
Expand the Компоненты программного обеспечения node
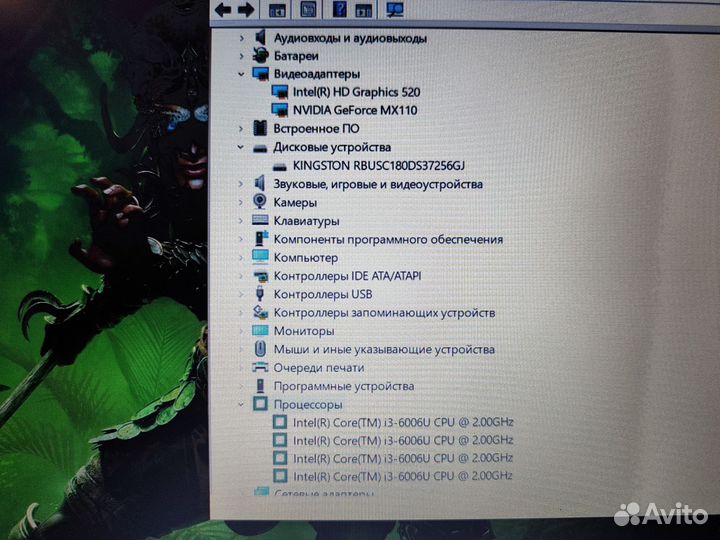(241, 239)
